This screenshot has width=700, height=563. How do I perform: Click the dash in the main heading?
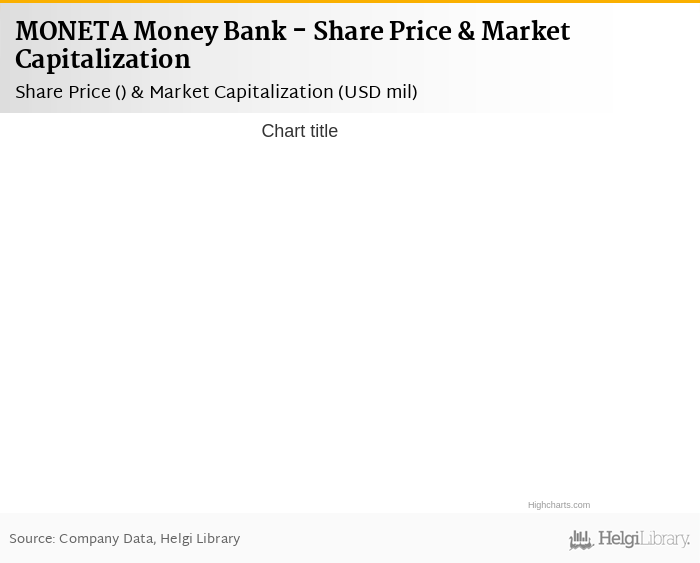pyautogui.click(x=300, y=33)
